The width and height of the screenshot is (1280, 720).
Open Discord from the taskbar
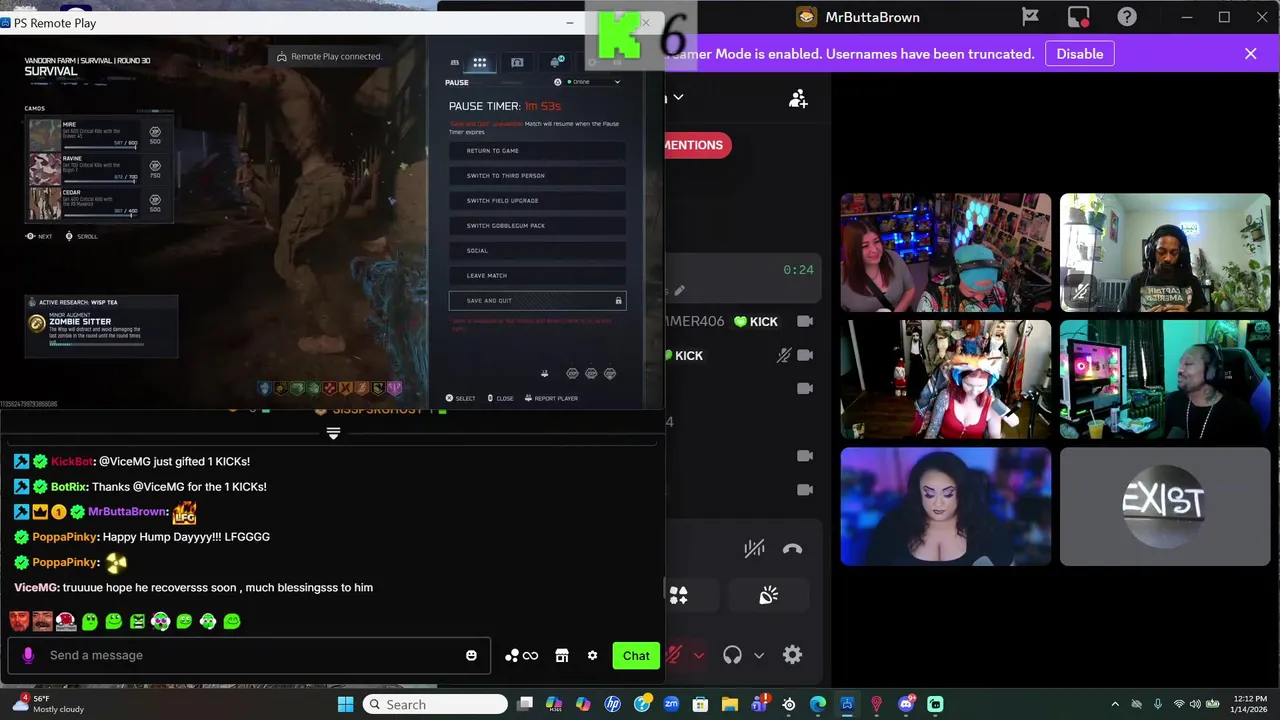(x=906, y=704)
